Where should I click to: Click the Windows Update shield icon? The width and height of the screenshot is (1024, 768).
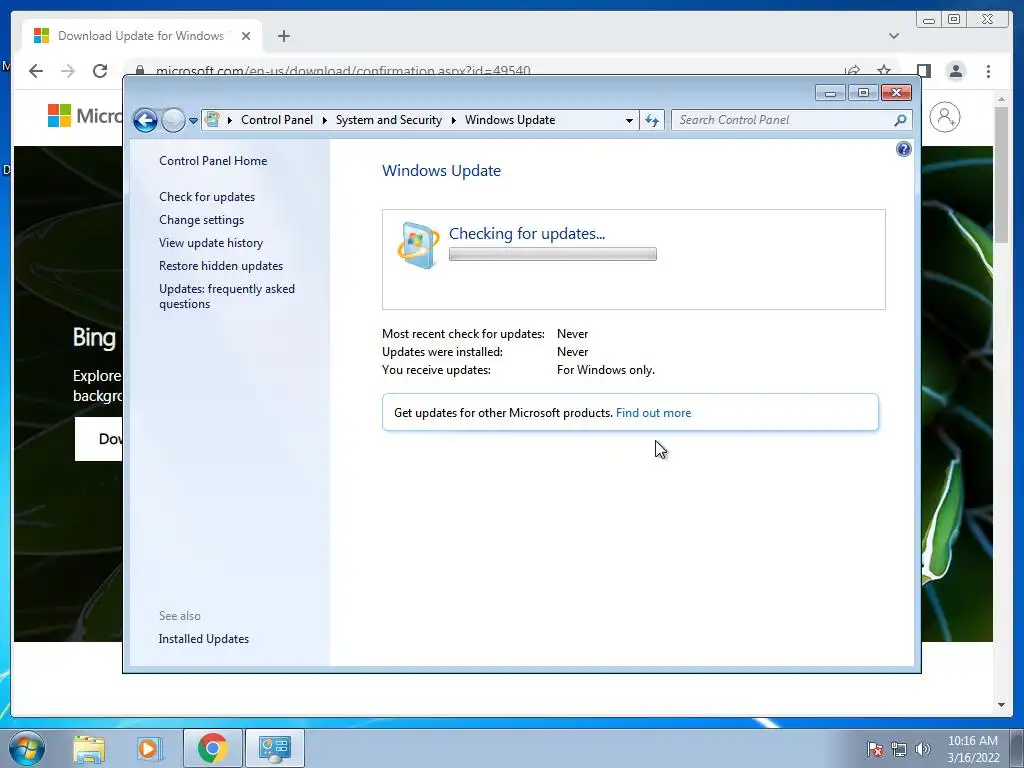[x=418, y=246]
